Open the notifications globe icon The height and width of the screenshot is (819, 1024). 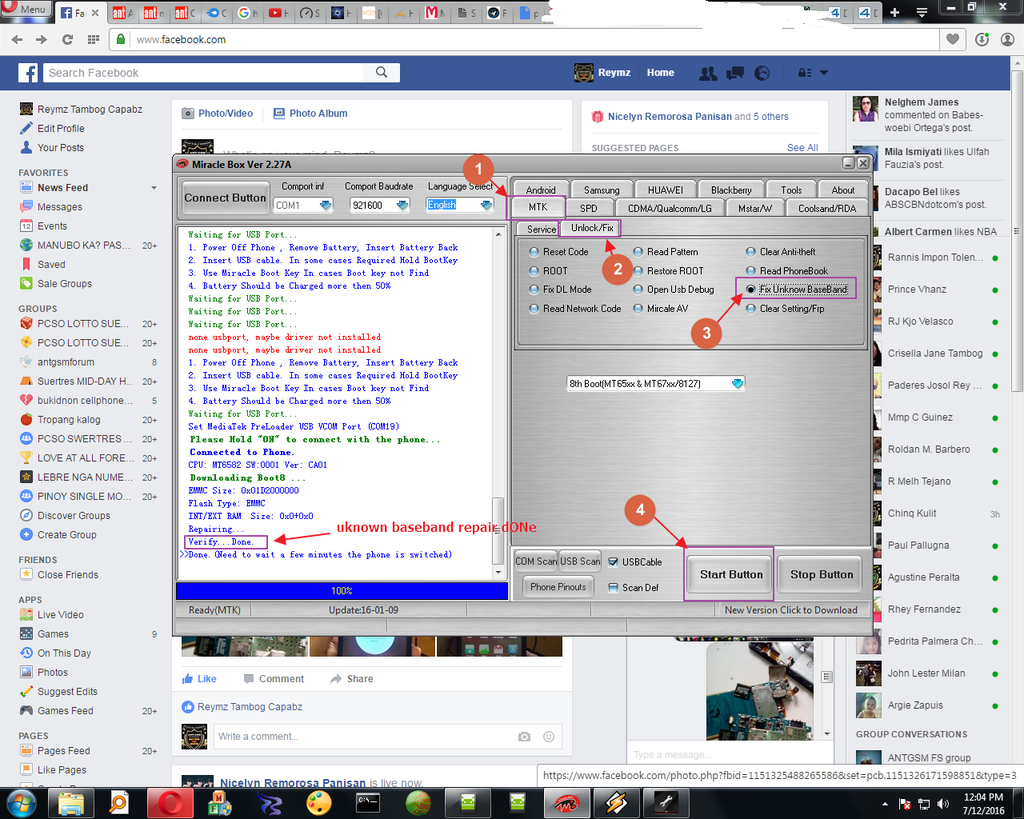(x=762, y=73)
